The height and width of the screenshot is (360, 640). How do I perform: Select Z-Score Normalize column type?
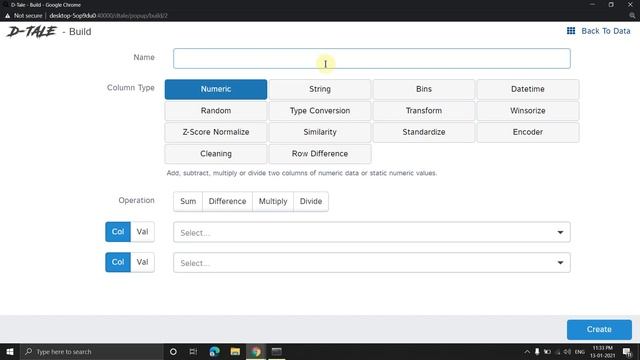click(x=216, y=132)
